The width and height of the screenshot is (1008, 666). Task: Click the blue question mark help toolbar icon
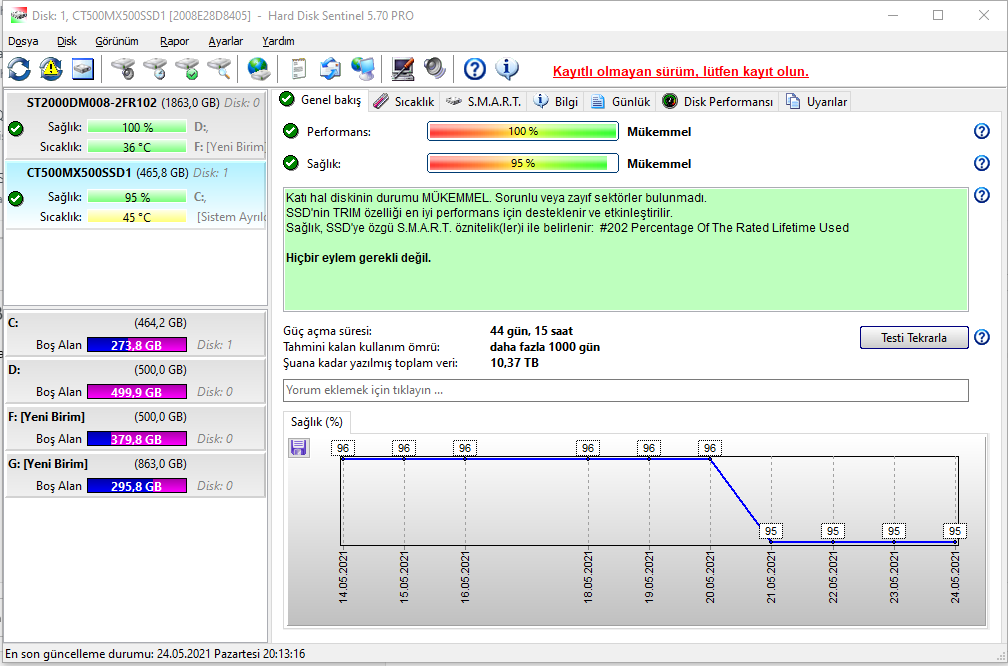pyautogui.click(x=474, y=69)
